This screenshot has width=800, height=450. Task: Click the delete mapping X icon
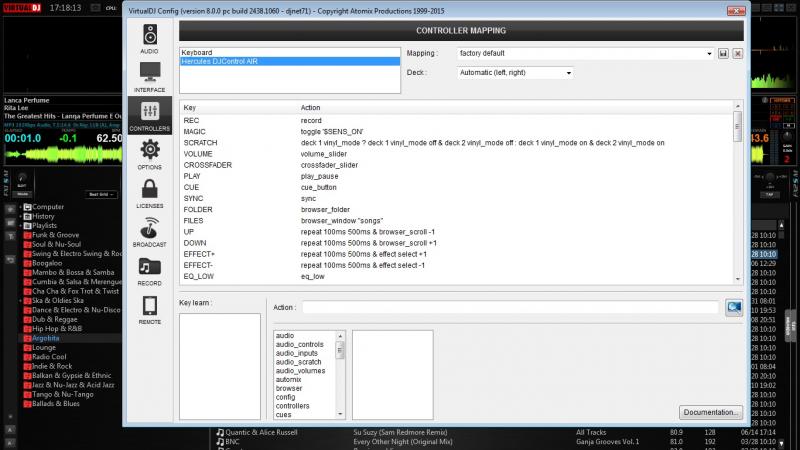(737, 53)
